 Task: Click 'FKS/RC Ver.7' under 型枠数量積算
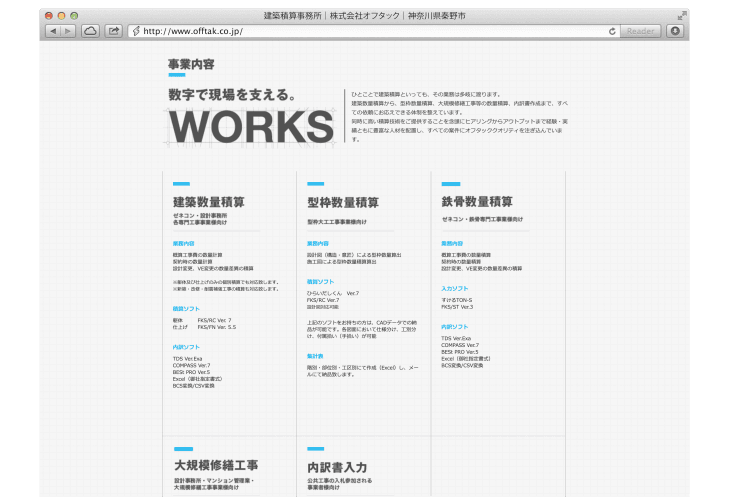(323, 300)
